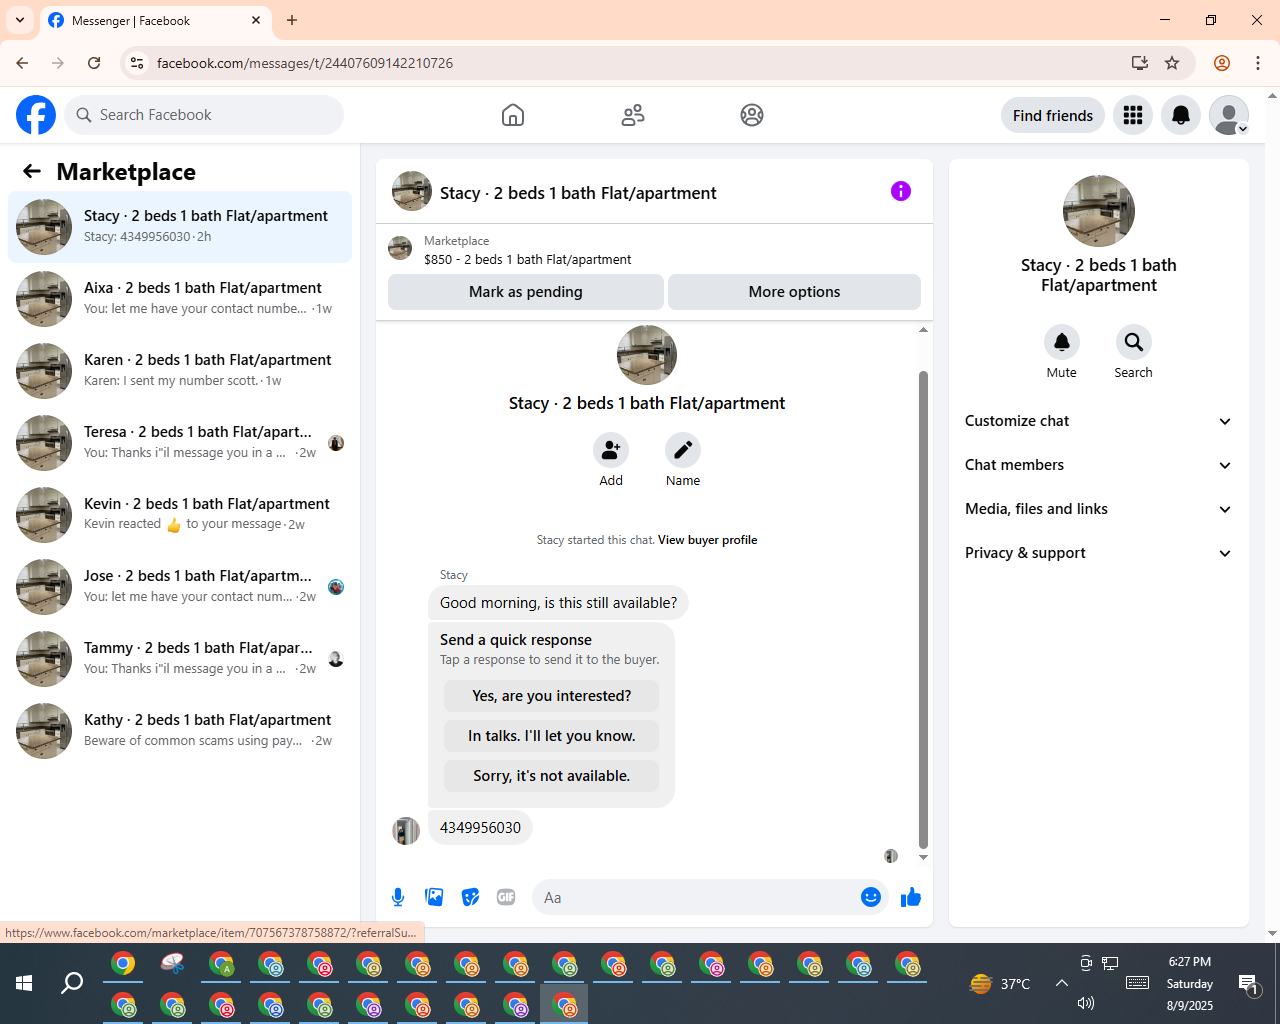
Task: Record a voice clip with microphone icon
Action: point(398,897)
